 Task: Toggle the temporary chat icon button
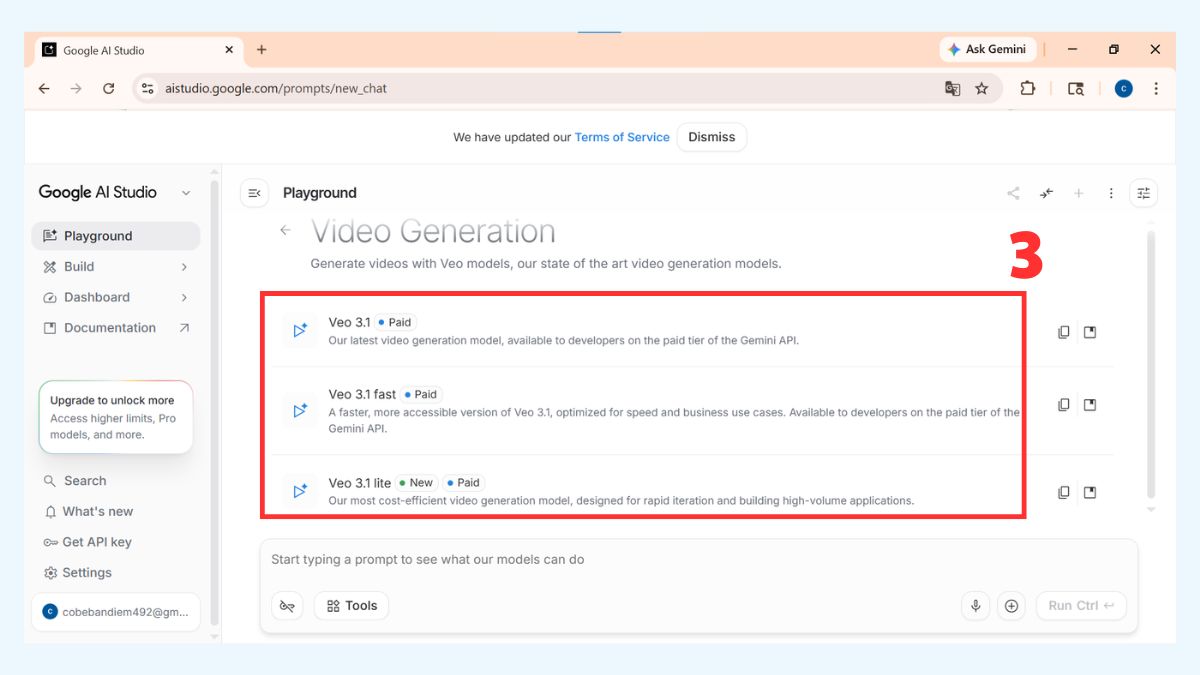(288, 606)
